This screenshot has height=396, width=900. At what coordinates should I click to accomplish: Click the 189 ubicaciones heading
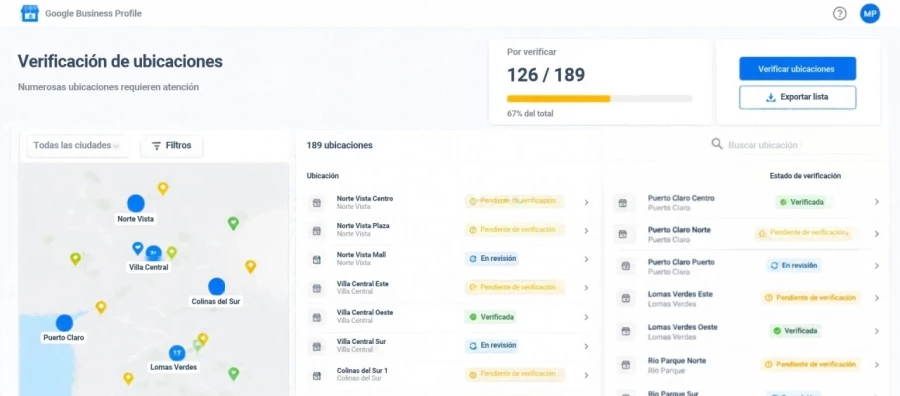click(x=339, y=145)
